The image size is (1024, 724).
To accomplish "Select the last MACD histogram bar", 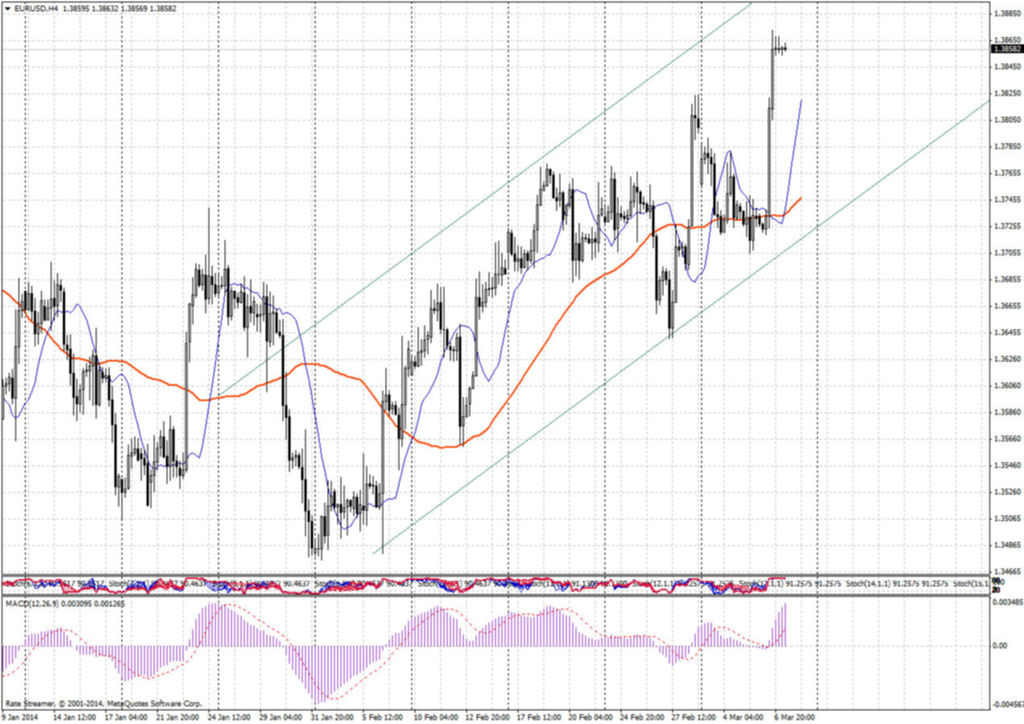I will pyautogui.click(x=786, y=625).
